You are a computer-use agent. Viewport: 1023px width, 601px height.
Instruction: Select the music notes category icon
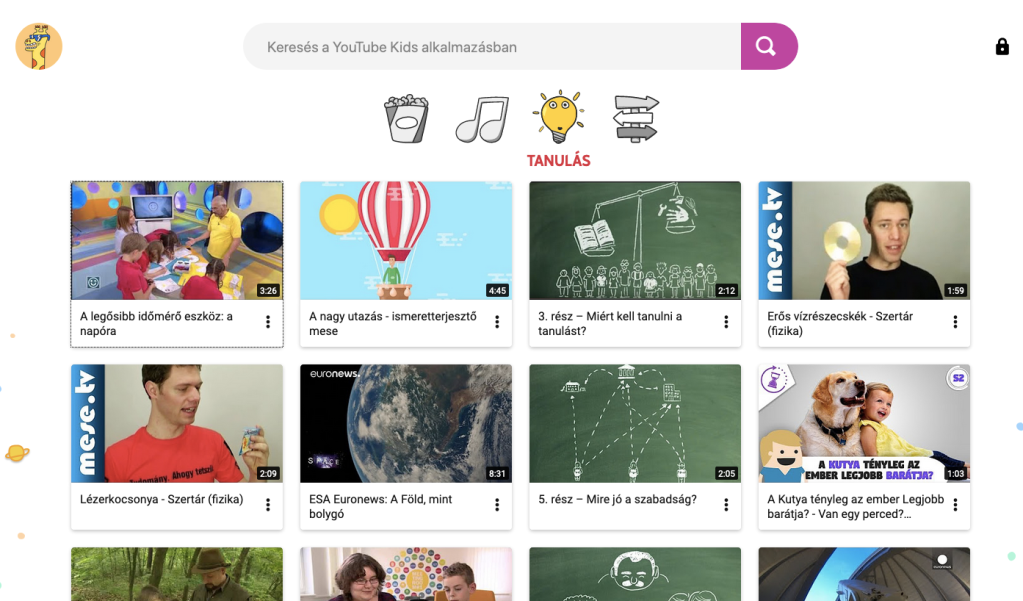481,119
